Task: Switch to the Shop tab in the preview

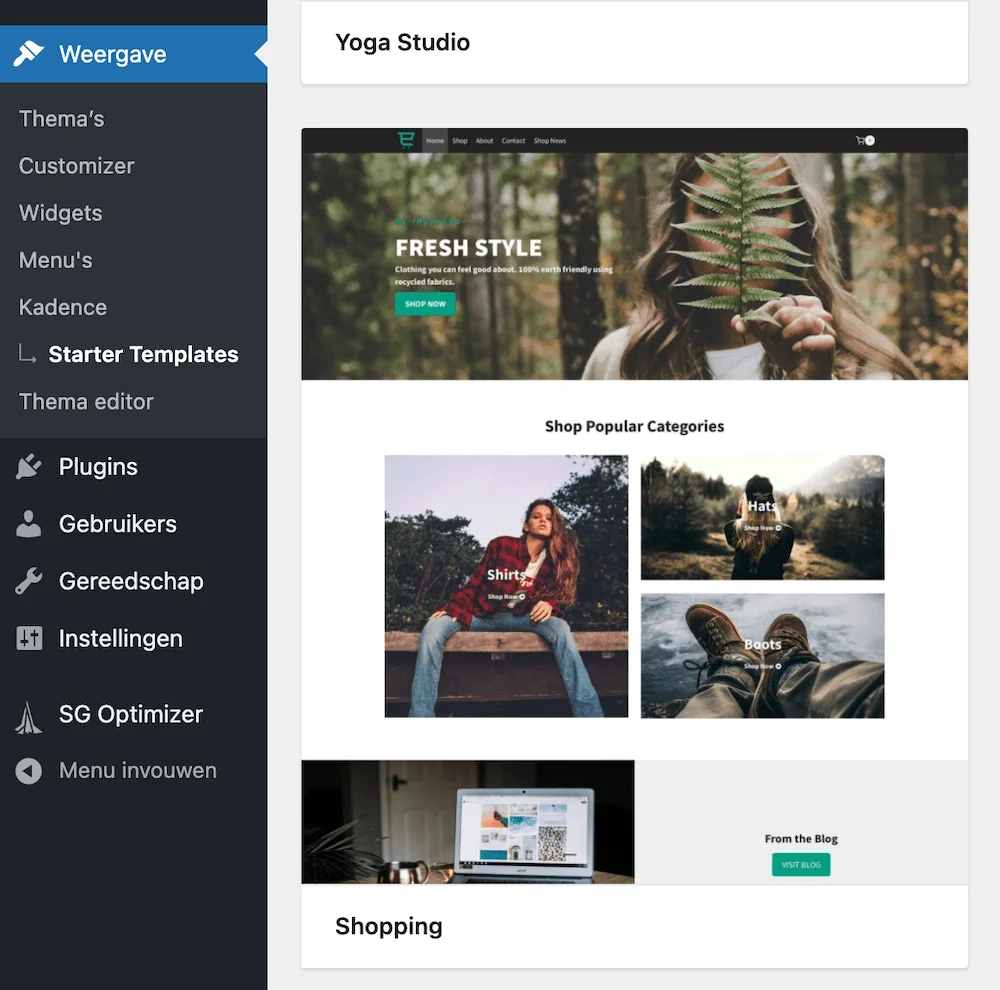Action: click(x=459, y=141)
